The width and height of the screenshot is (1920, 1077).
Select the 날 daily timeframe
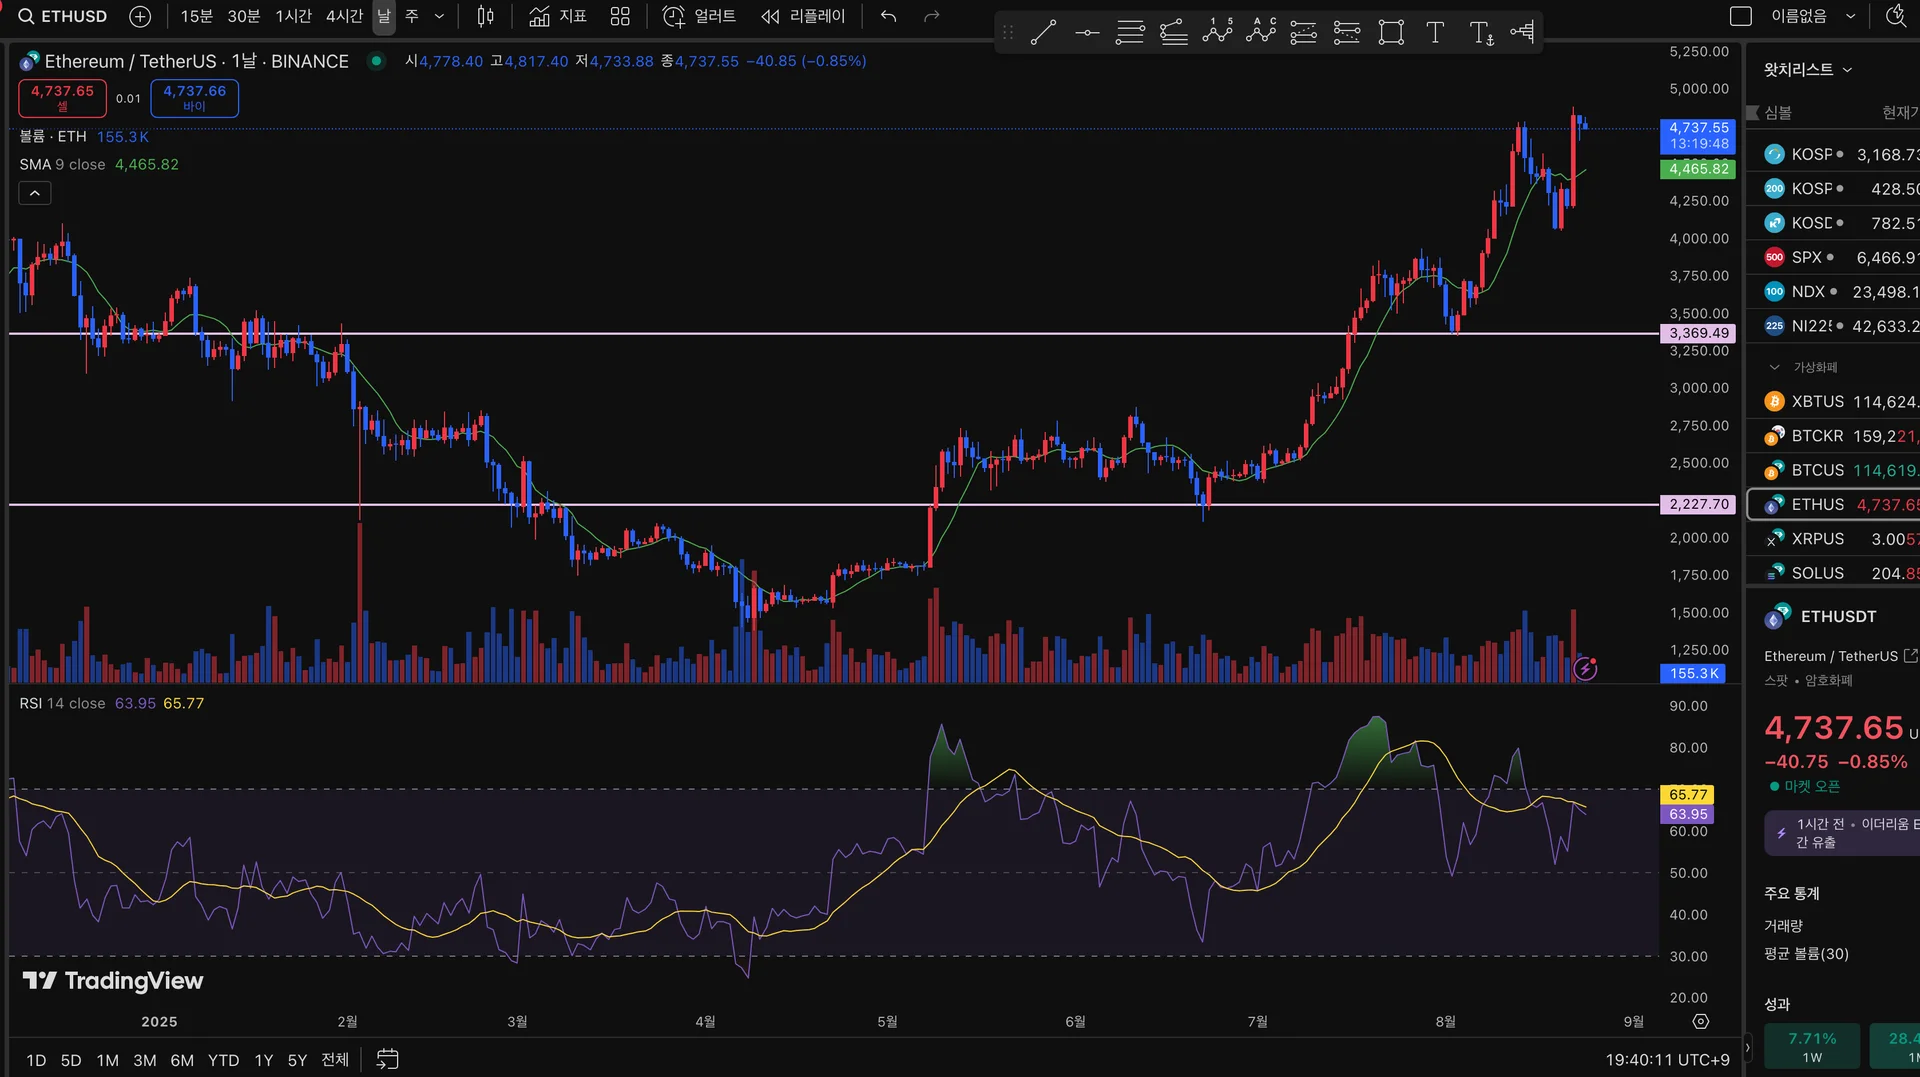tap(384, 16)
